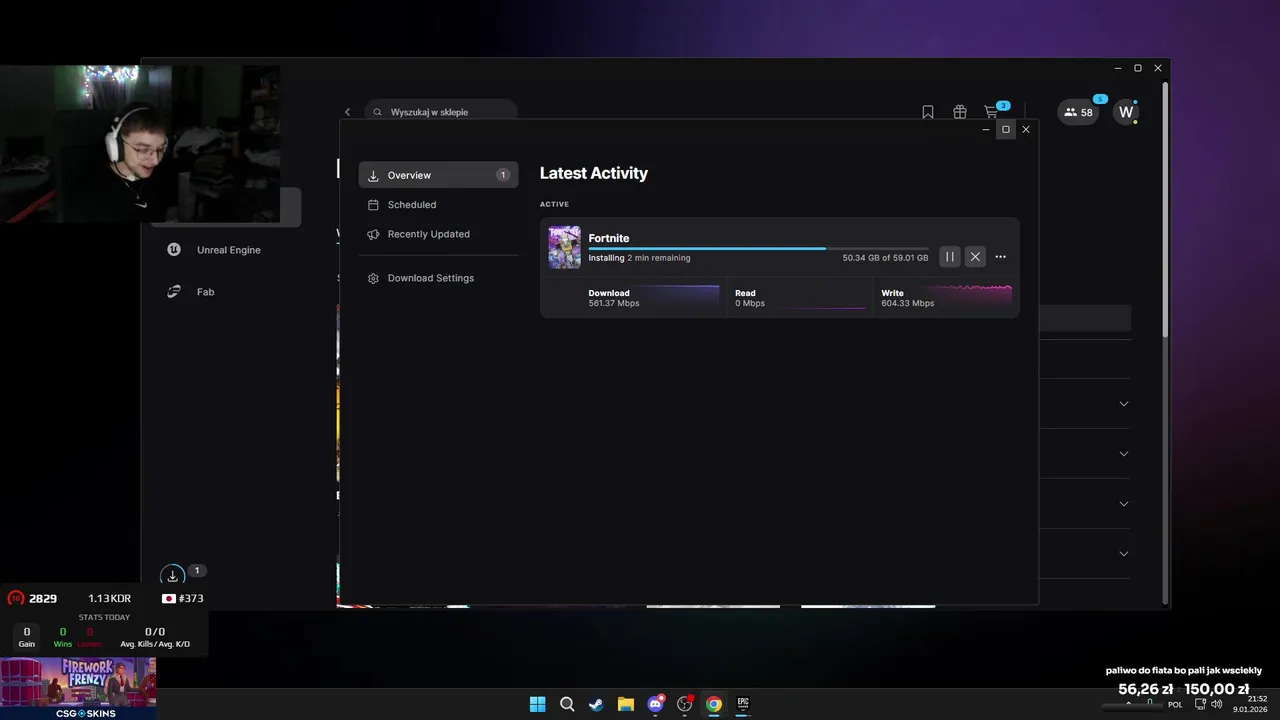
Task: Open Windows taskbar search
Action: tap(567, 704)
